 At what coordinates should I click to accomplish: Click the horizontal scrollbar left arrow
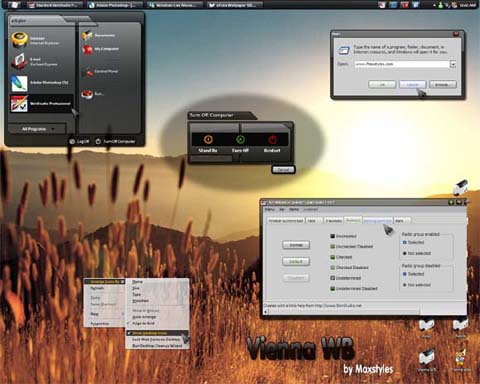point(266,312)
